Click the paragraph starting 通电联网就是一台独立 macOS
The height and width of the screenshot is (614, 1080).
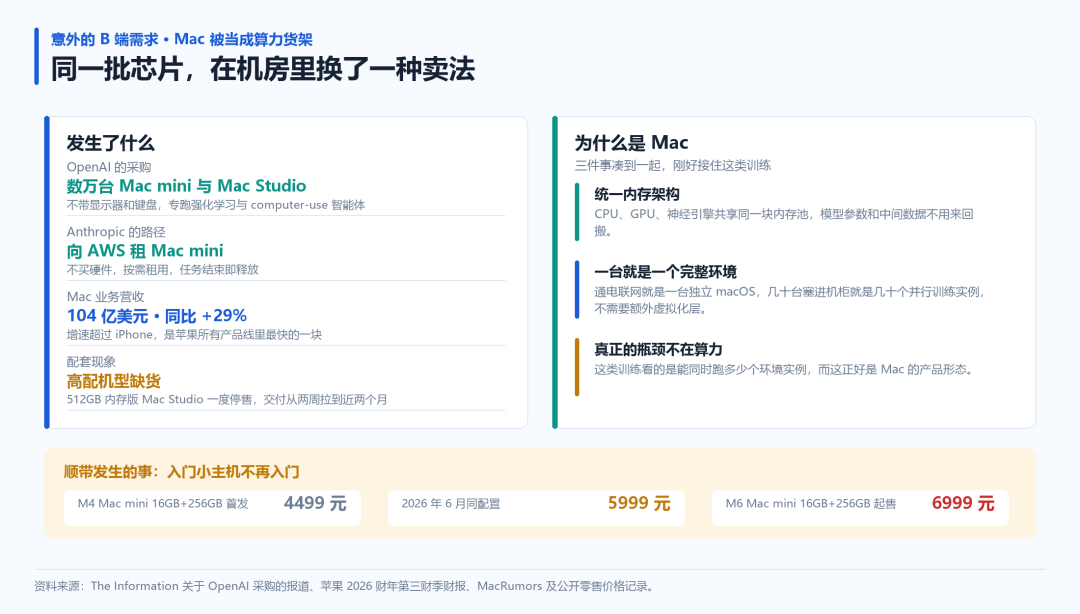click(789, 300)
